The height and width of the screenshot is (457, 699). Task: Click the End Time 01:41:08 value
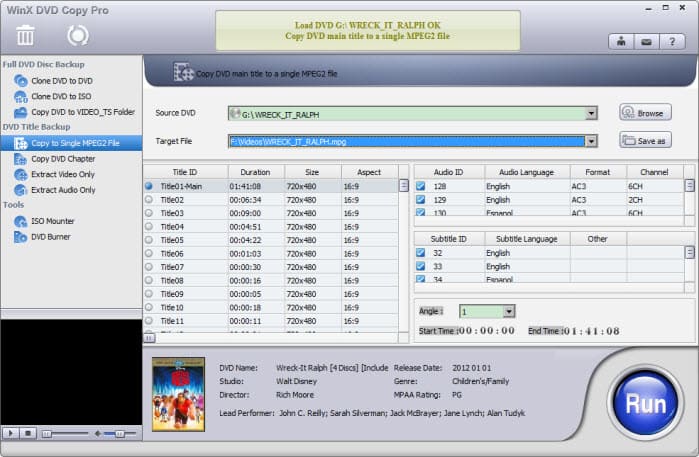(x=592, y=331)
